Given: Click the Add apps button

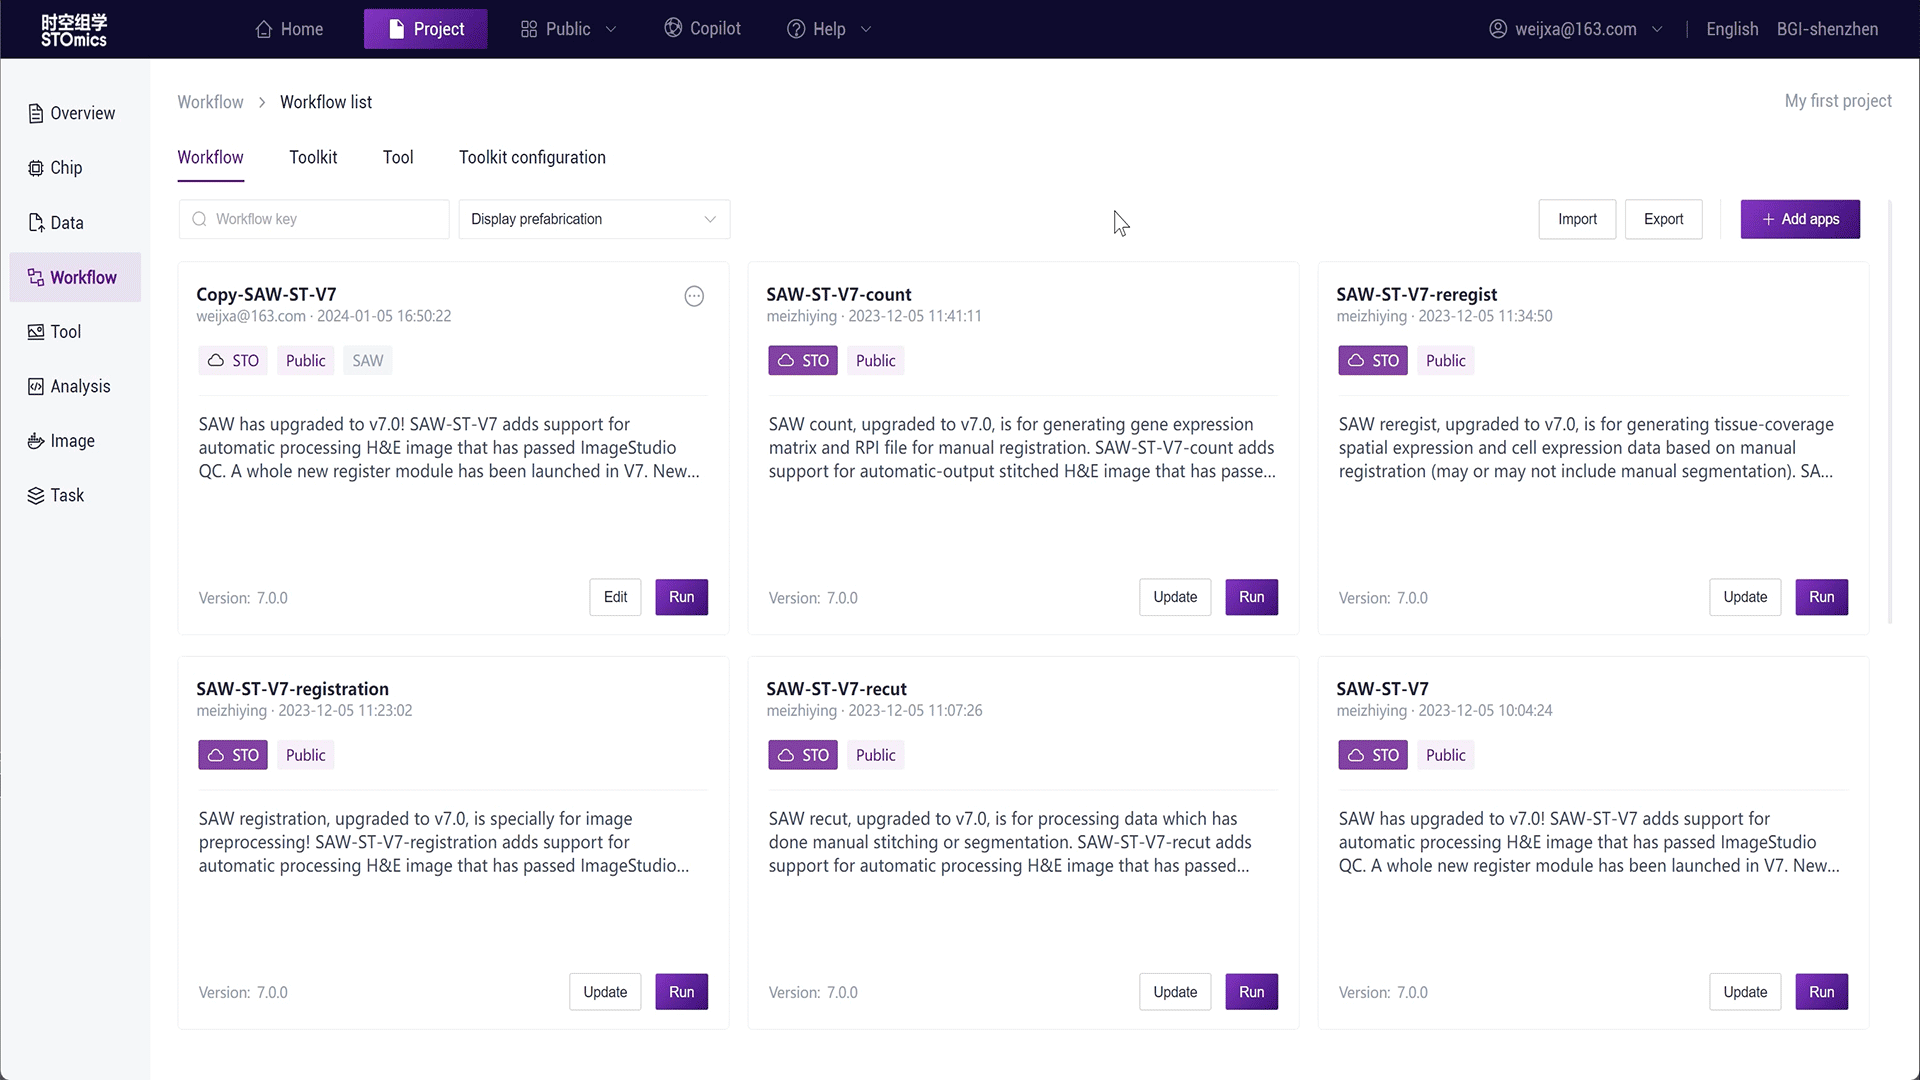Looking at the screenshot, I should point(1800,219).
